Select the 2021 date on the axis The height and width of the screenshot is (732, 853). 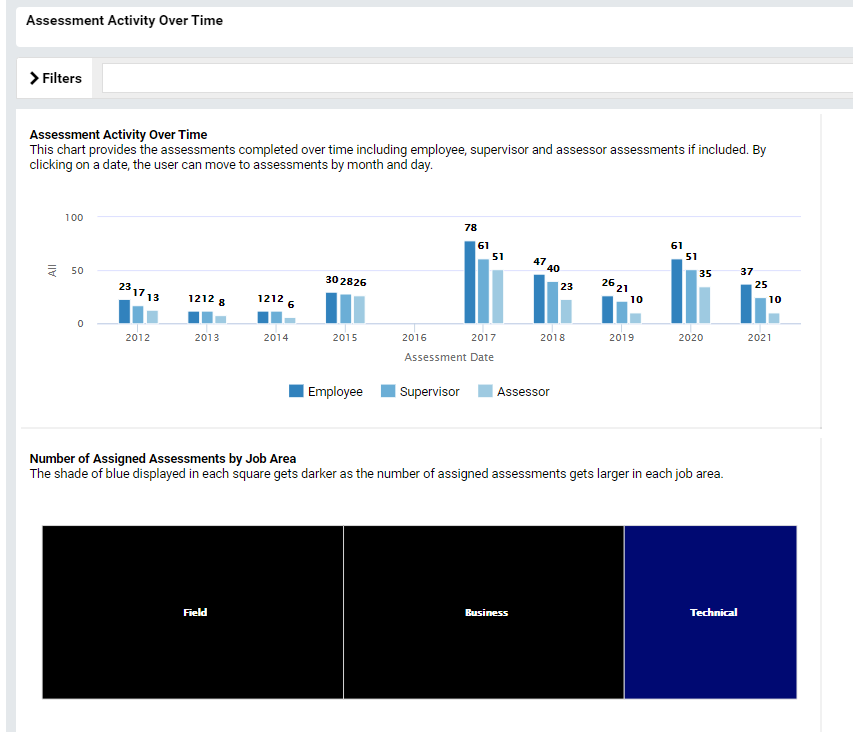[x=759, y=338]
